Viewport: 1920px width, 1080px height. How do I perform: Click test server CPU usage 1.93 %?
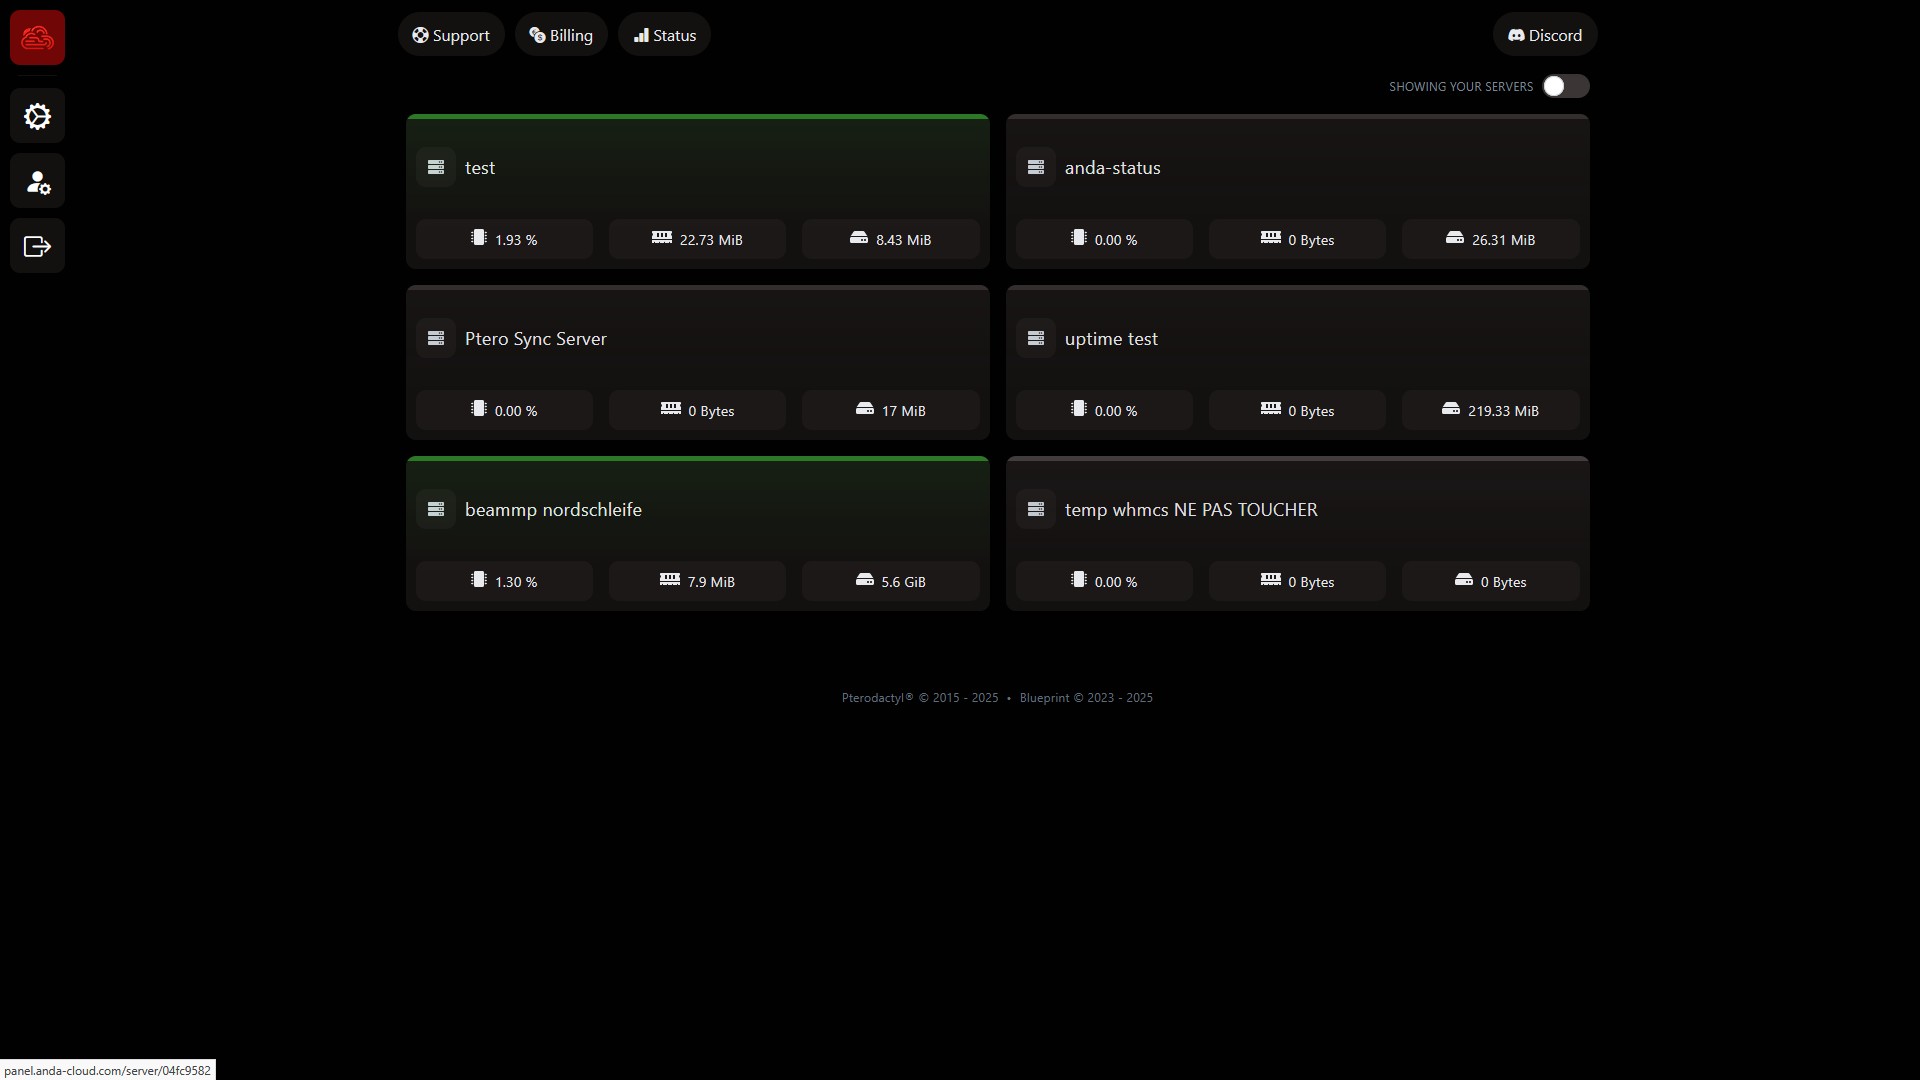(504, 240)
